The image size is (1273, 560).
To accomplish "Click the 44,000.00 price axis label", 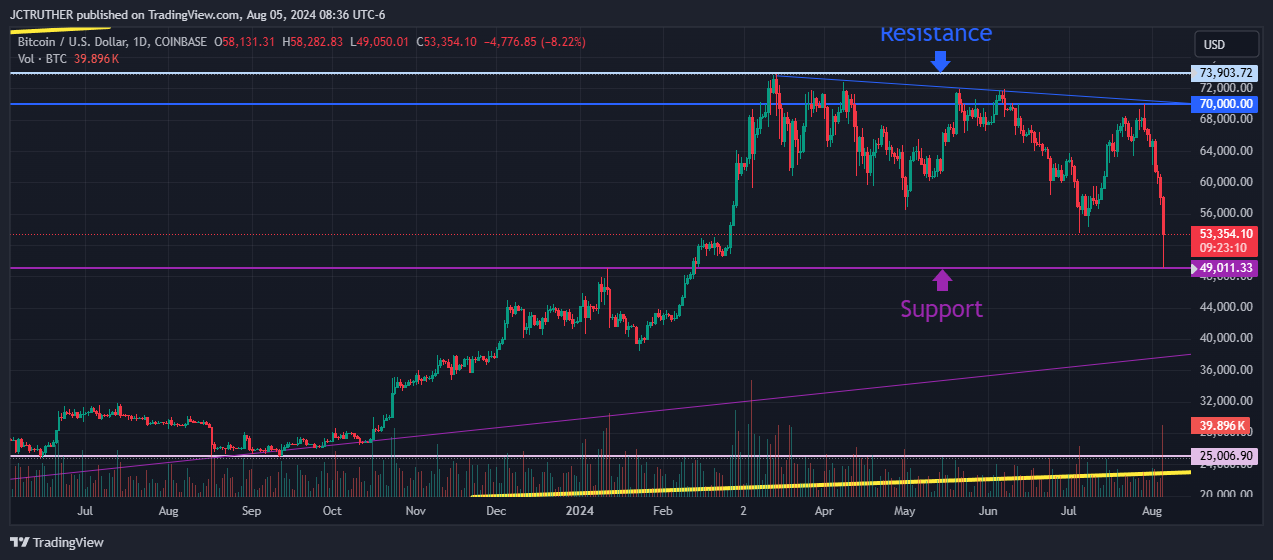I will pyautogui.click(x=1226, y=307).
